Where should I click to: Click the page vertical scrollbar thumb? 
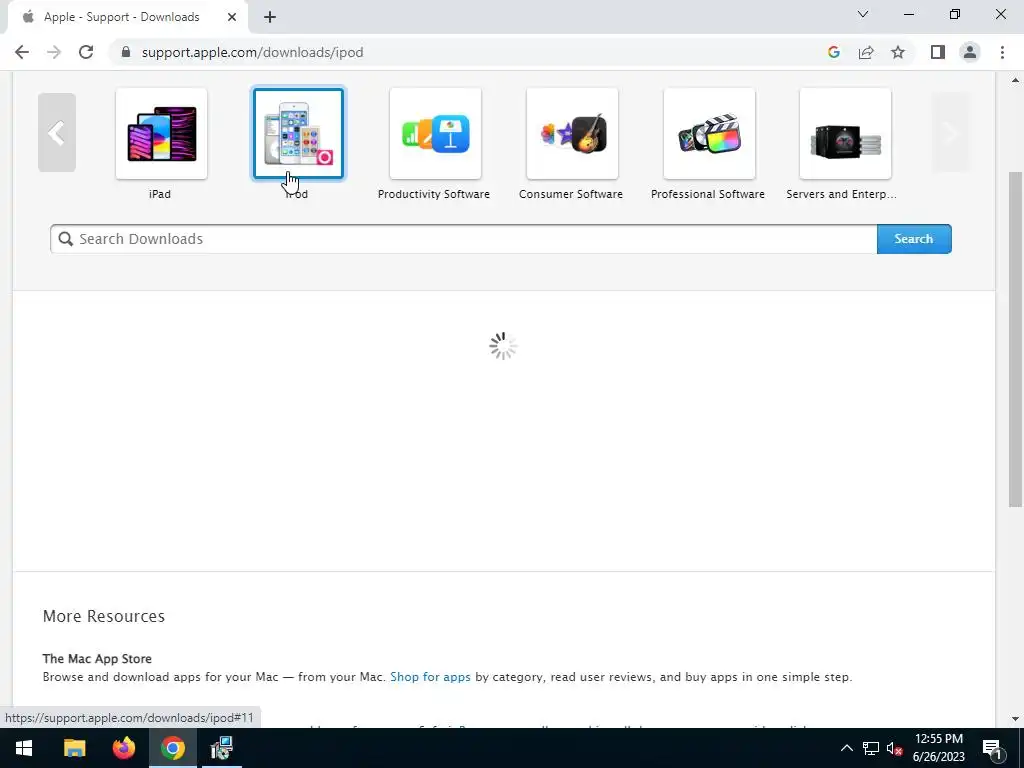1015,340
